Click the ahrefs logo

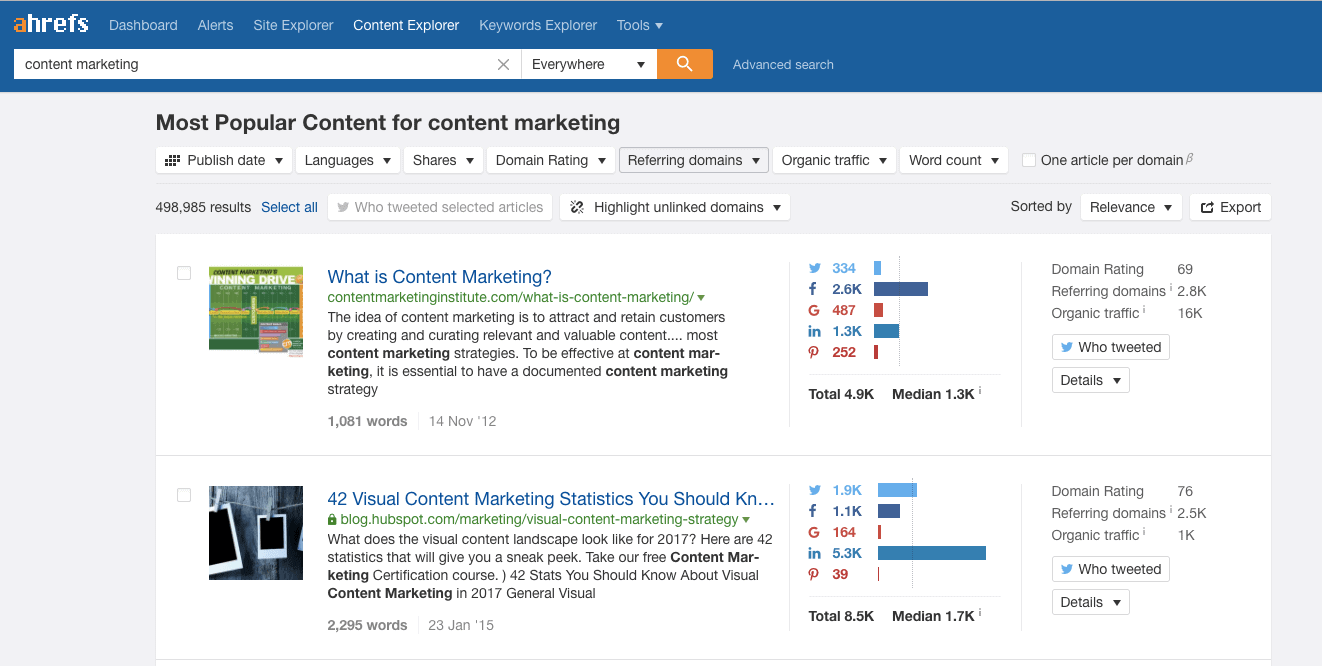coord(51,23)
